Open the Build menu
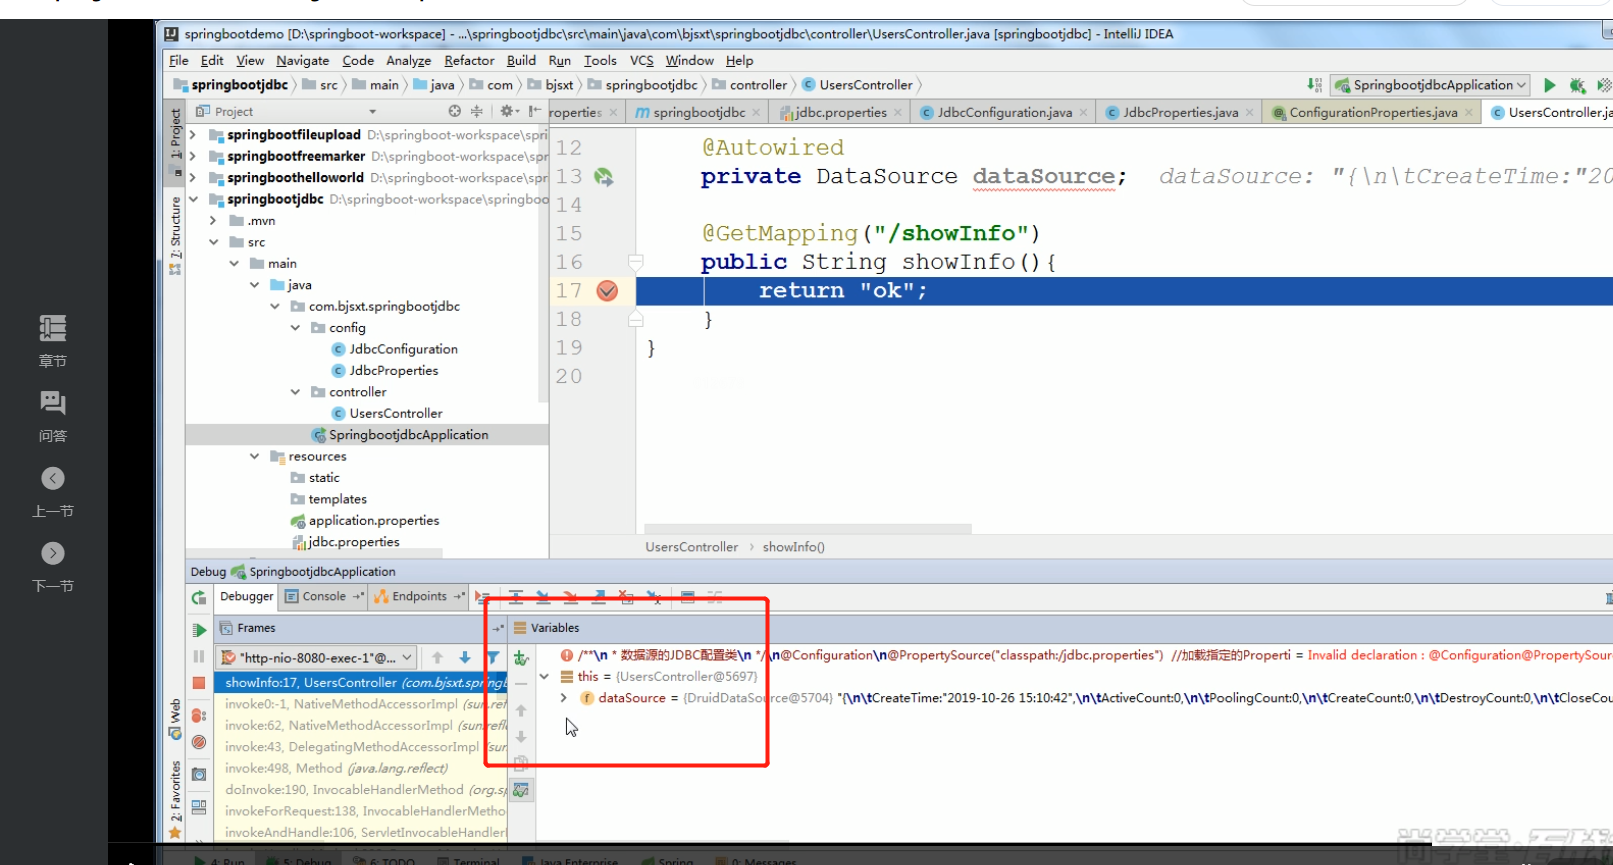Screen dimensions: 1613x865 (521, 61)
